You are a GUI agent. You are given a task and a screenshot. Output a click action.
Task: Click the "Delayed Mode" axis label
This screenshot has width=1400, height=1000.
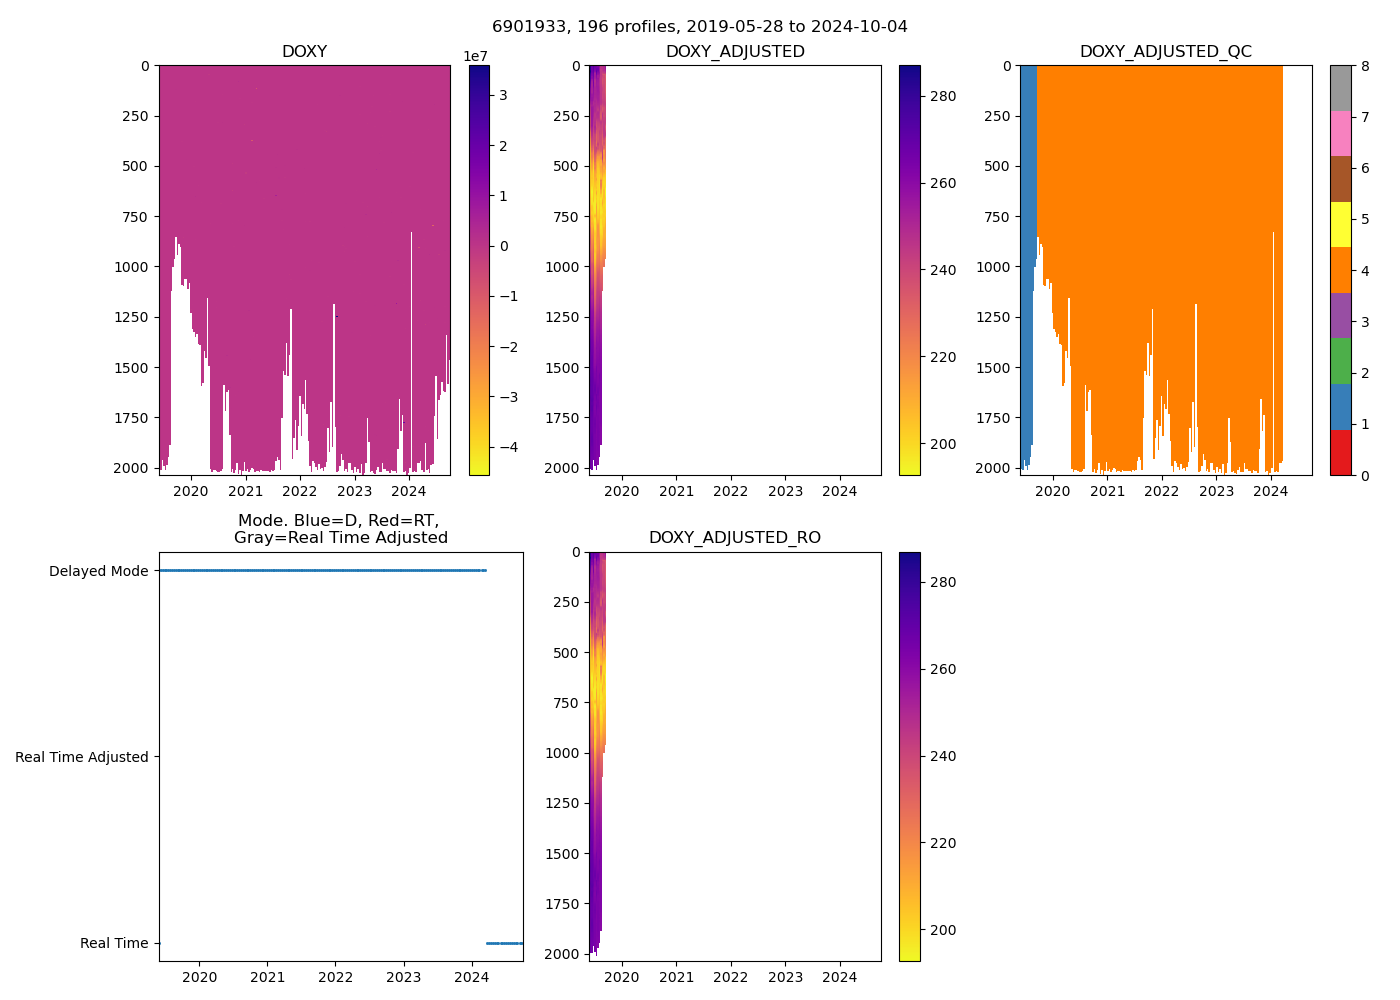(x=98, y=571)
